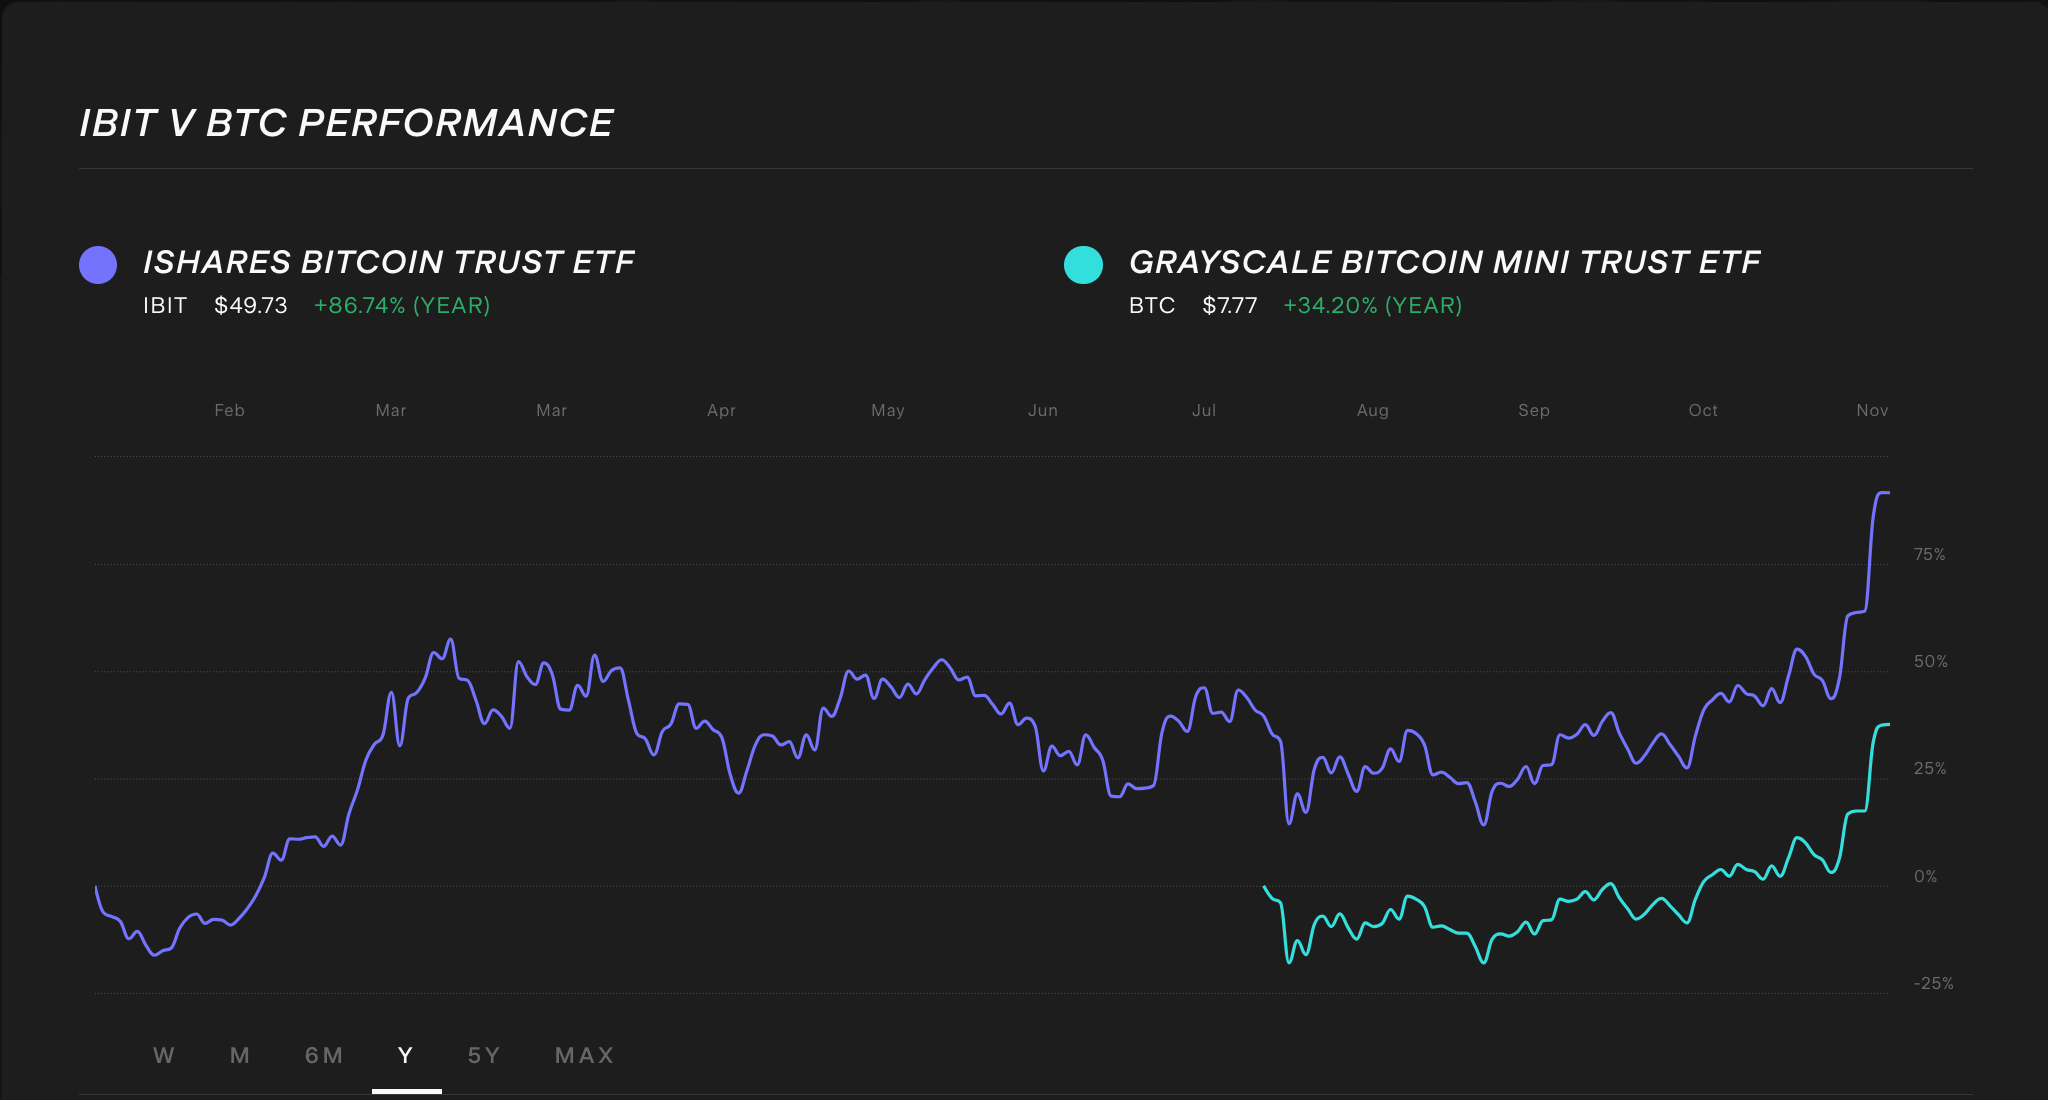Viewport: 2048px width, 1100px height.
Task: Click the +86.74% (YEAR) performance text
Action: [402, 306]
